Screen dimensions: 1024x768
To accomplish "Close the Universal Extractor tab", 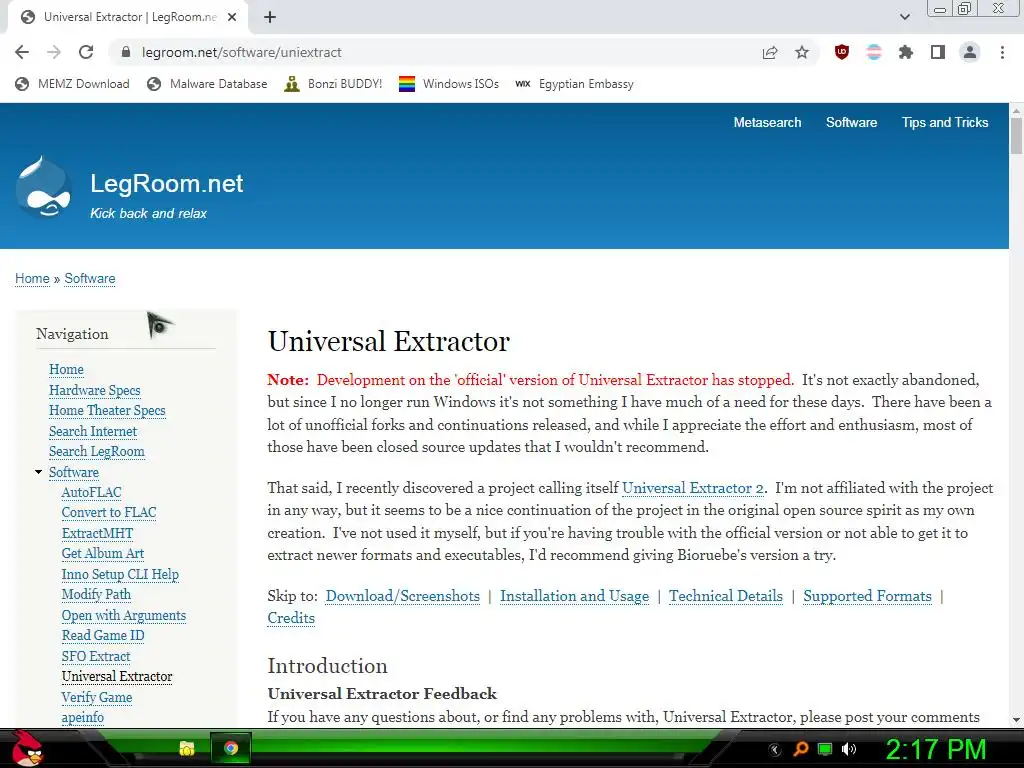I will pos(232,18).
